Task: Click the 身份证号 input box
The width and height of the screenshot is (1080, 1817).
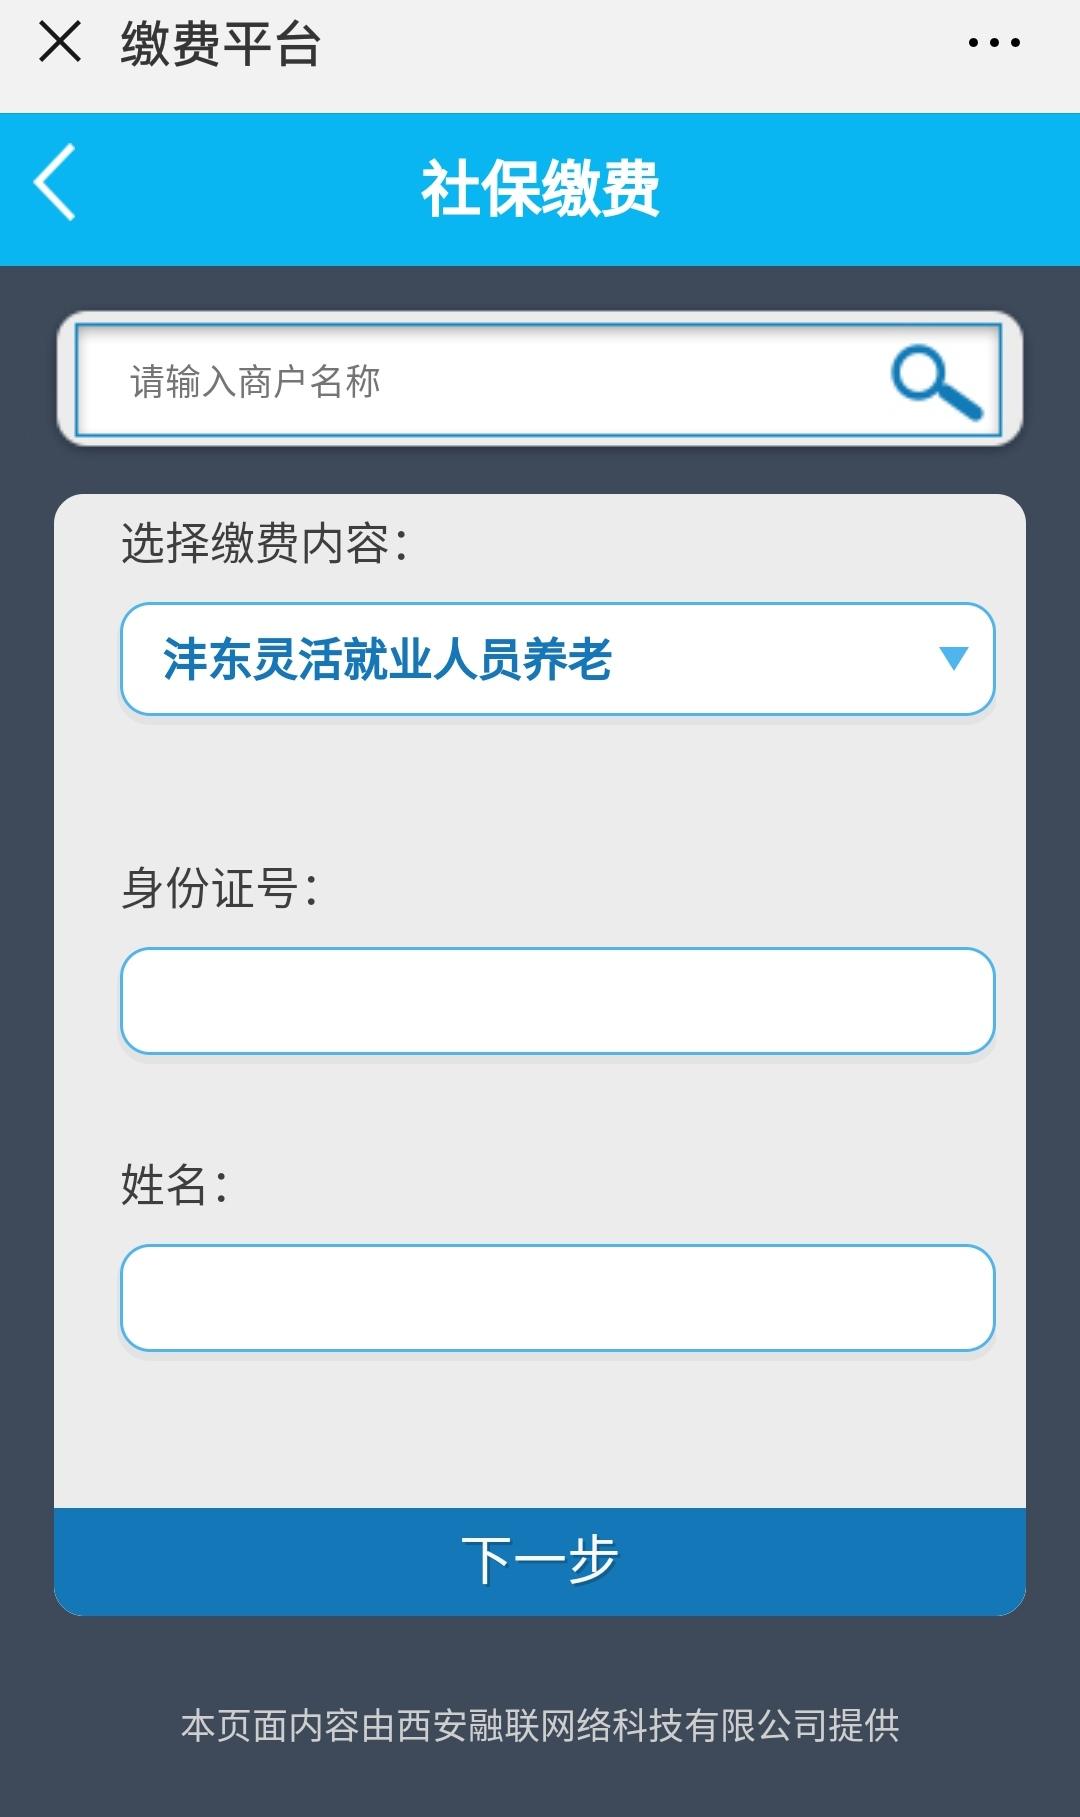Action: 557,1001
